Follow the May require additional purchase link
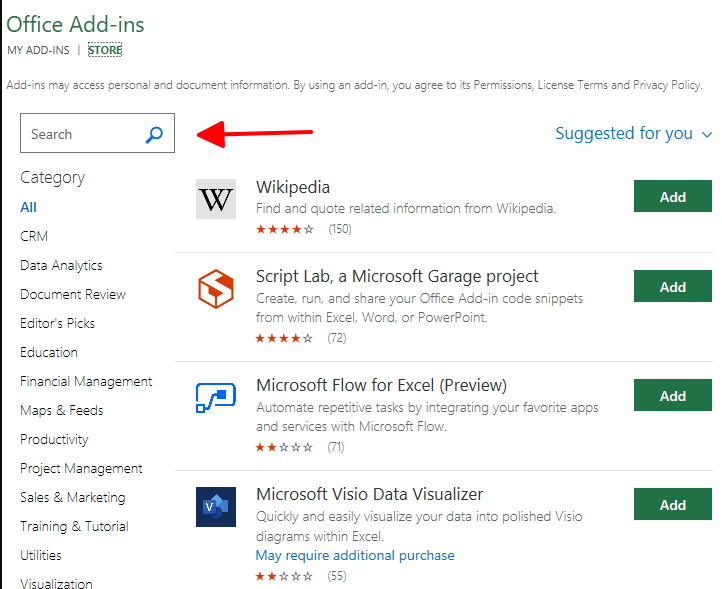Viewport: 722px width, 589px height. coord(355,555)
